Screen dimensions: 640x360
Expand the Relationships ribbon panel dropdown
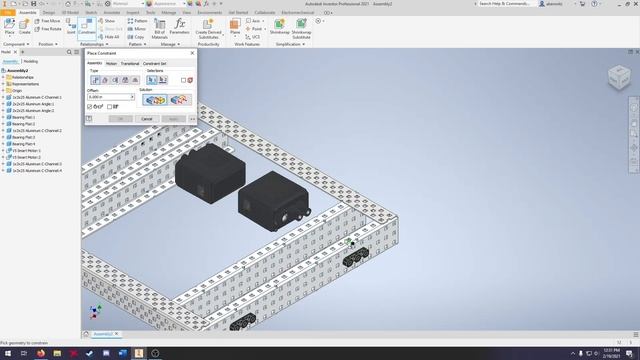click(x=94, y=44)
